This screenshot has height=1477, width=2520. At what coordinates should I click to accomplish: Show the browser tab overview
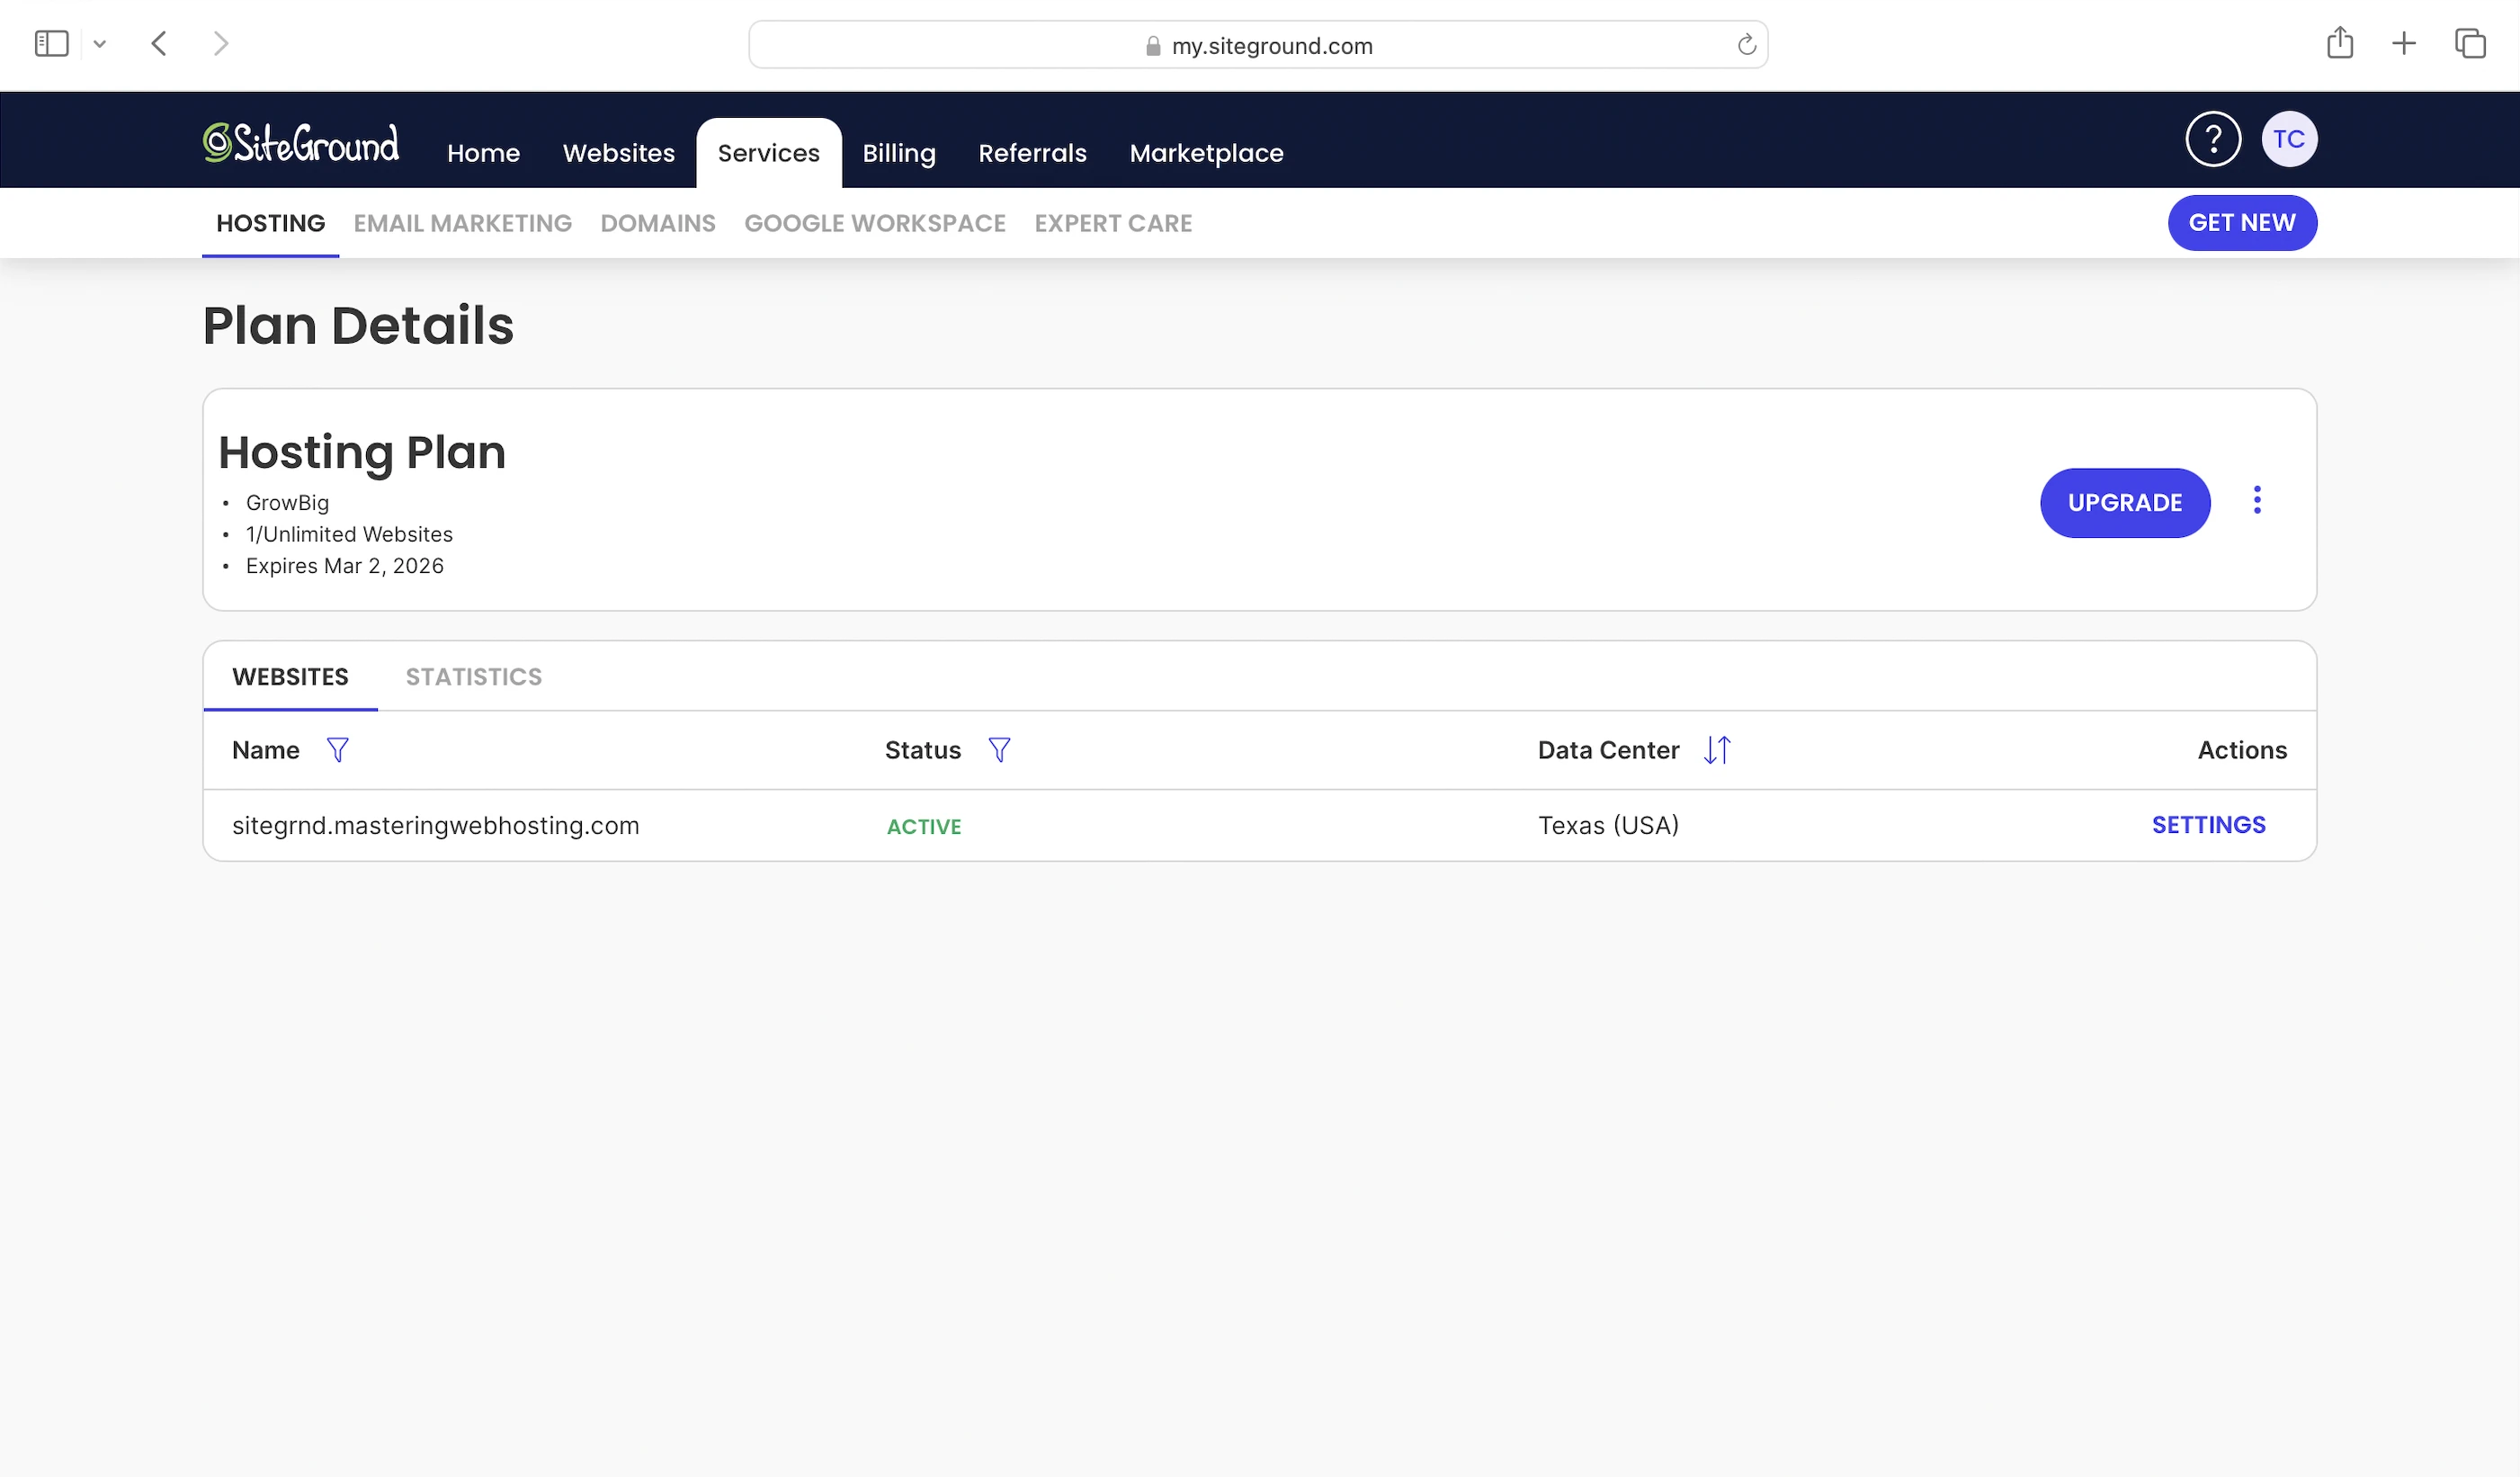pos(2469,44)
